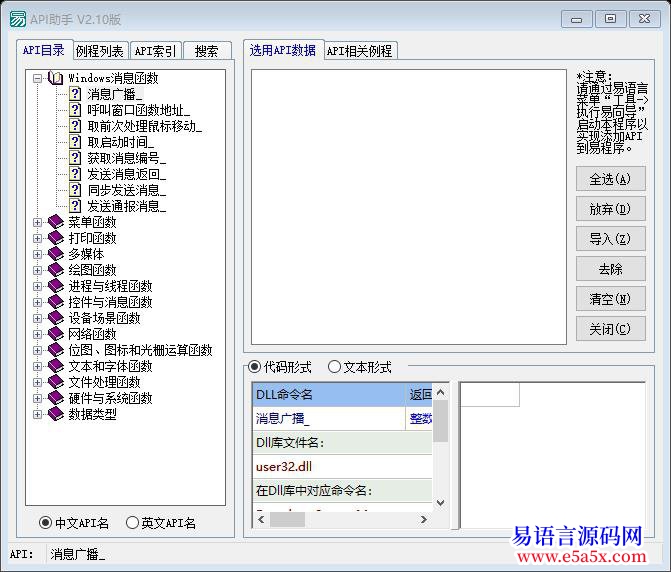Click the question icon beside 同步发送消息_

75,190
